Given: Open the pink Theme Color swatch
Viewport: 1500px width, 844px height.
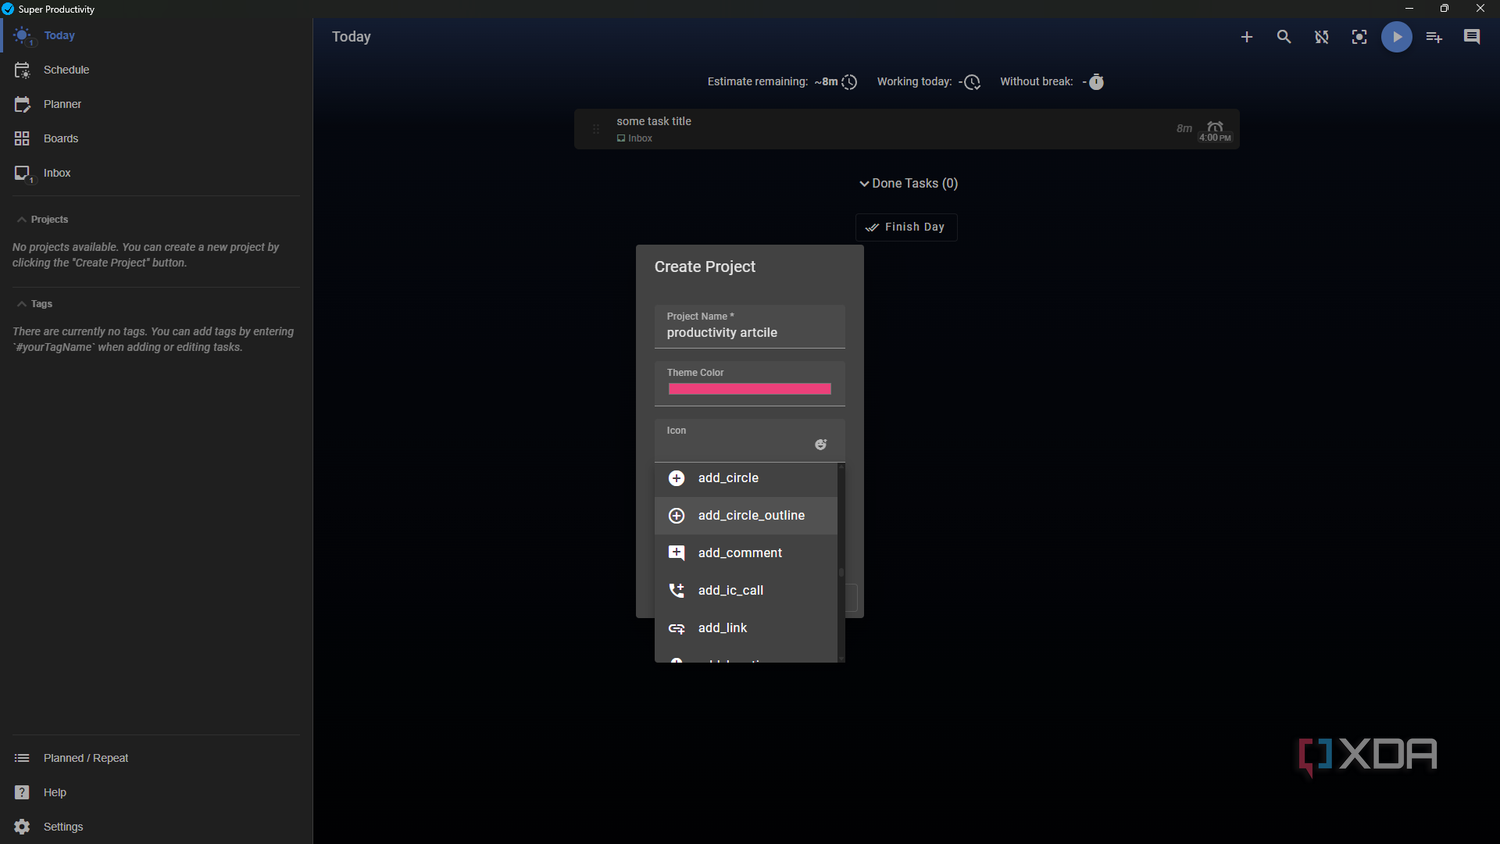Looking at the screenshot, I should [x=750, y=389].
